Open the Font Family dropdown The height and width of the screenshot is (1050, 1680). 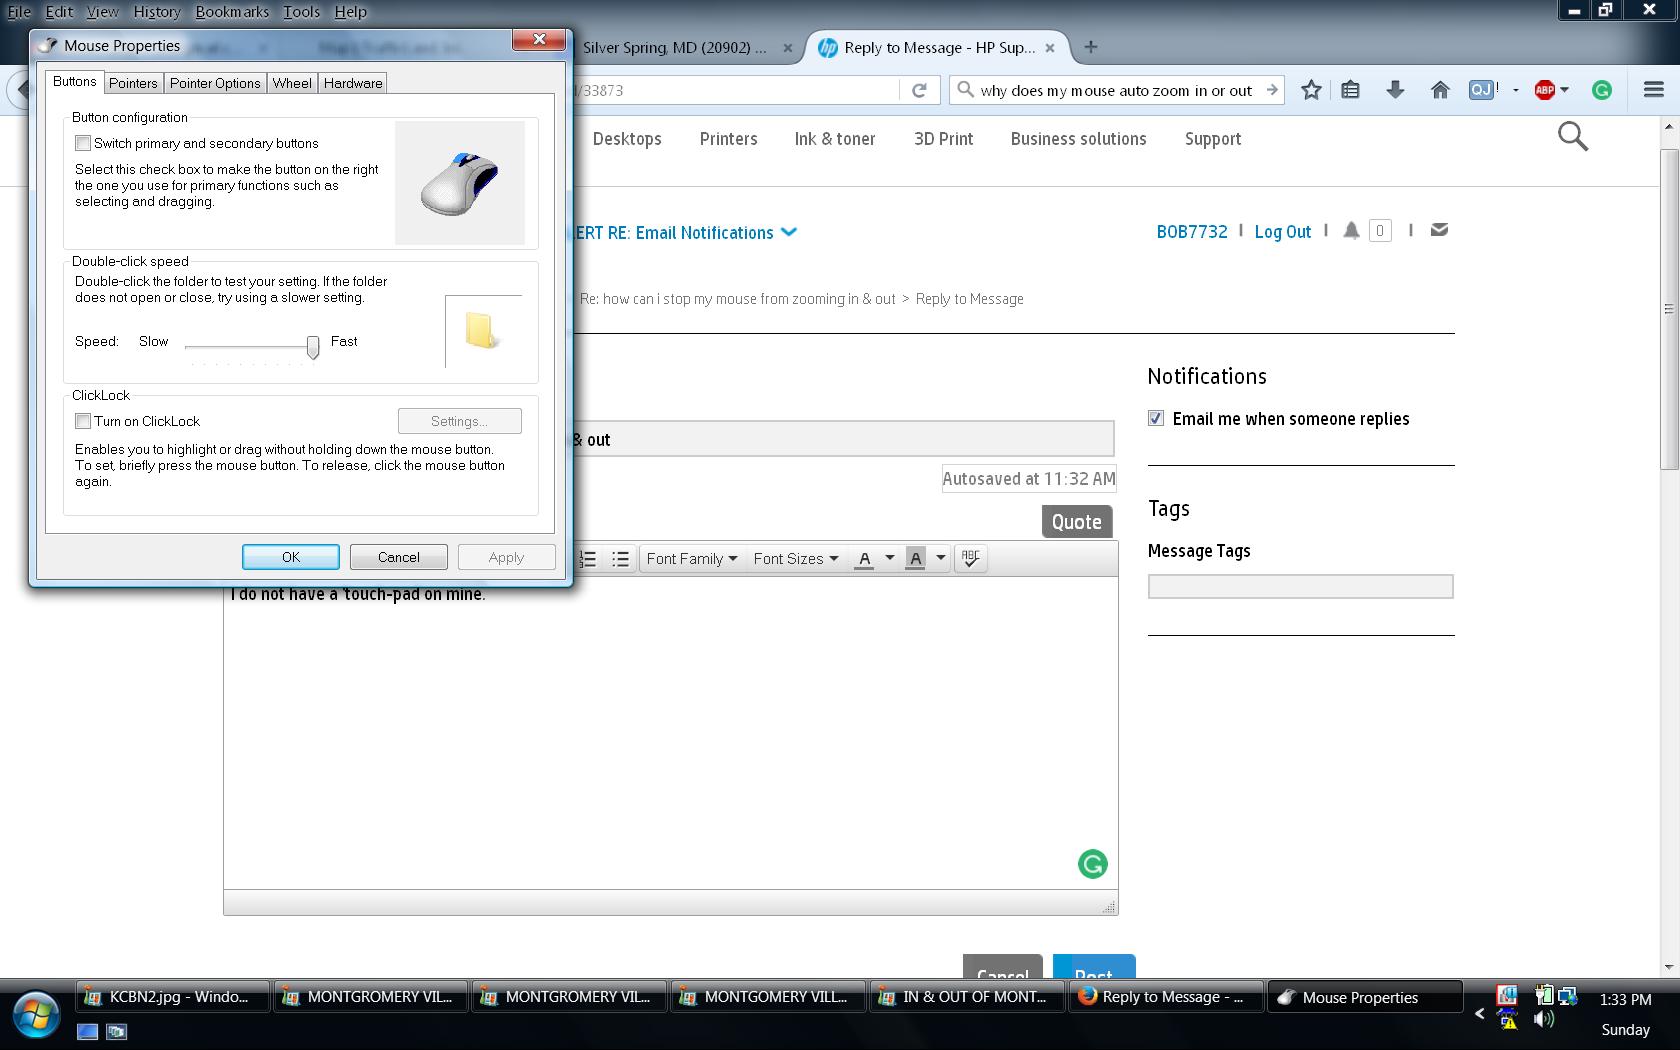coord(691,558)
